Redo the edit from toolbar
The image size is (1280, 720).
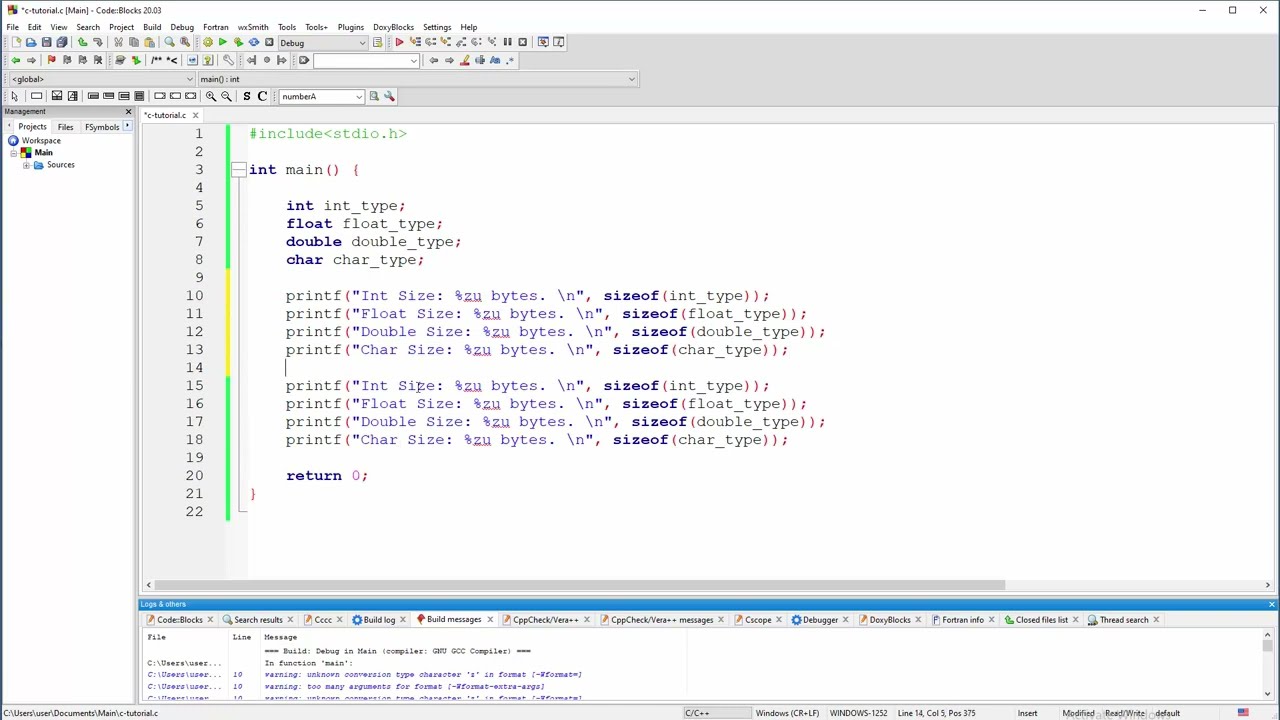tap(97, 42)
